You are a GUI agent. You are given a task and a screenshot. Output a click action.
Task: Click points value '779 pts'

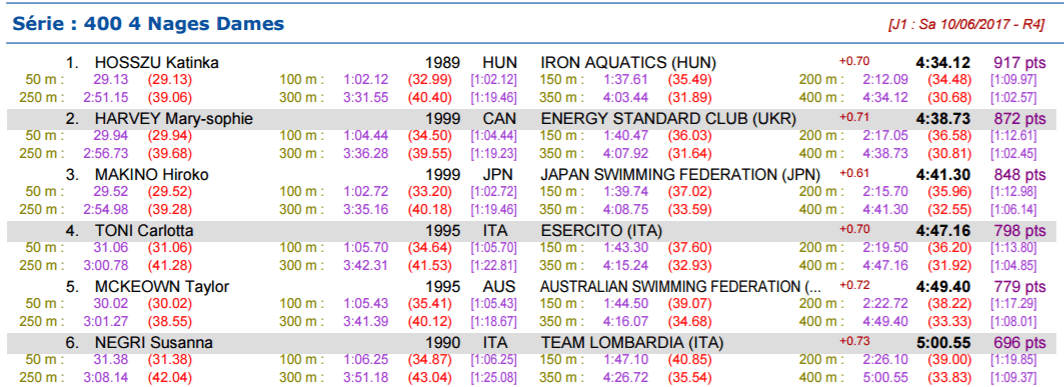(1020, 287)
